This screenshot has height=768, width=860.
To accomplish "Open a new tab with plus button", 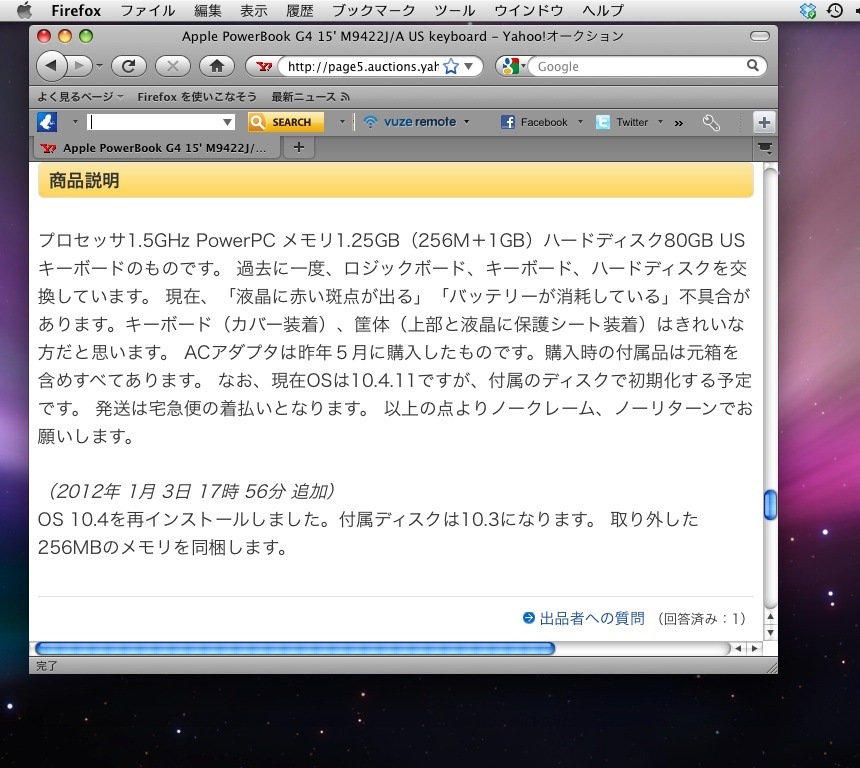I will [x=298, y=148].
